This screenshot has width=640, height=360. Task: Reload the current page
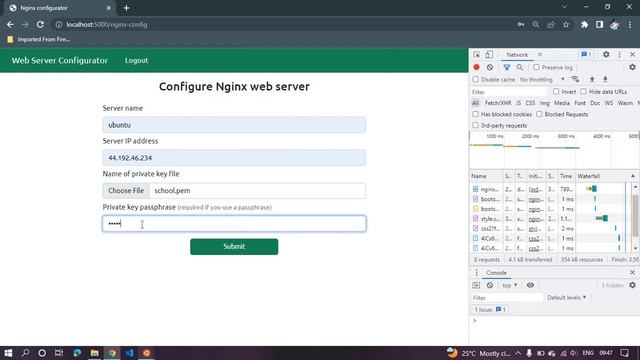point(40,24)
